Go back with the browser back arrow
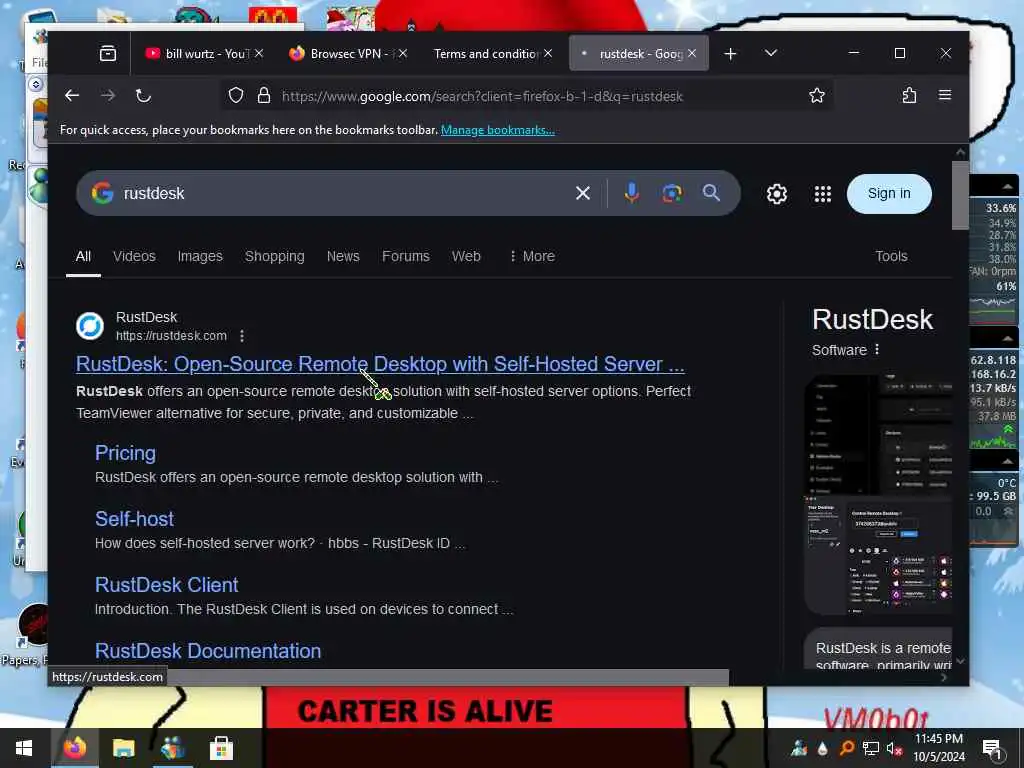The width and height of the screenshot is (1024, 768). pyautogui.click(x=72, y=96)
